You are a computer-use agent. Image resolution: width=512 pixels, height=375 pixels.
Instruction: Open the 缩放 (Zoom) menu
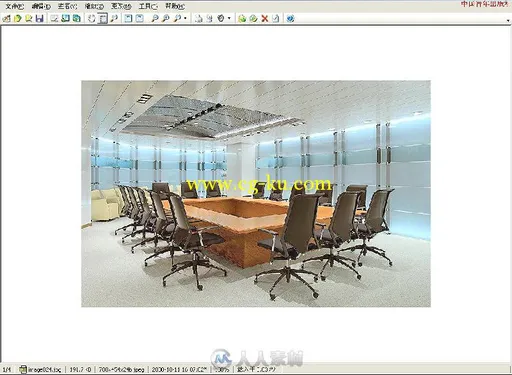pyautogui.click(x=94, y=6)
